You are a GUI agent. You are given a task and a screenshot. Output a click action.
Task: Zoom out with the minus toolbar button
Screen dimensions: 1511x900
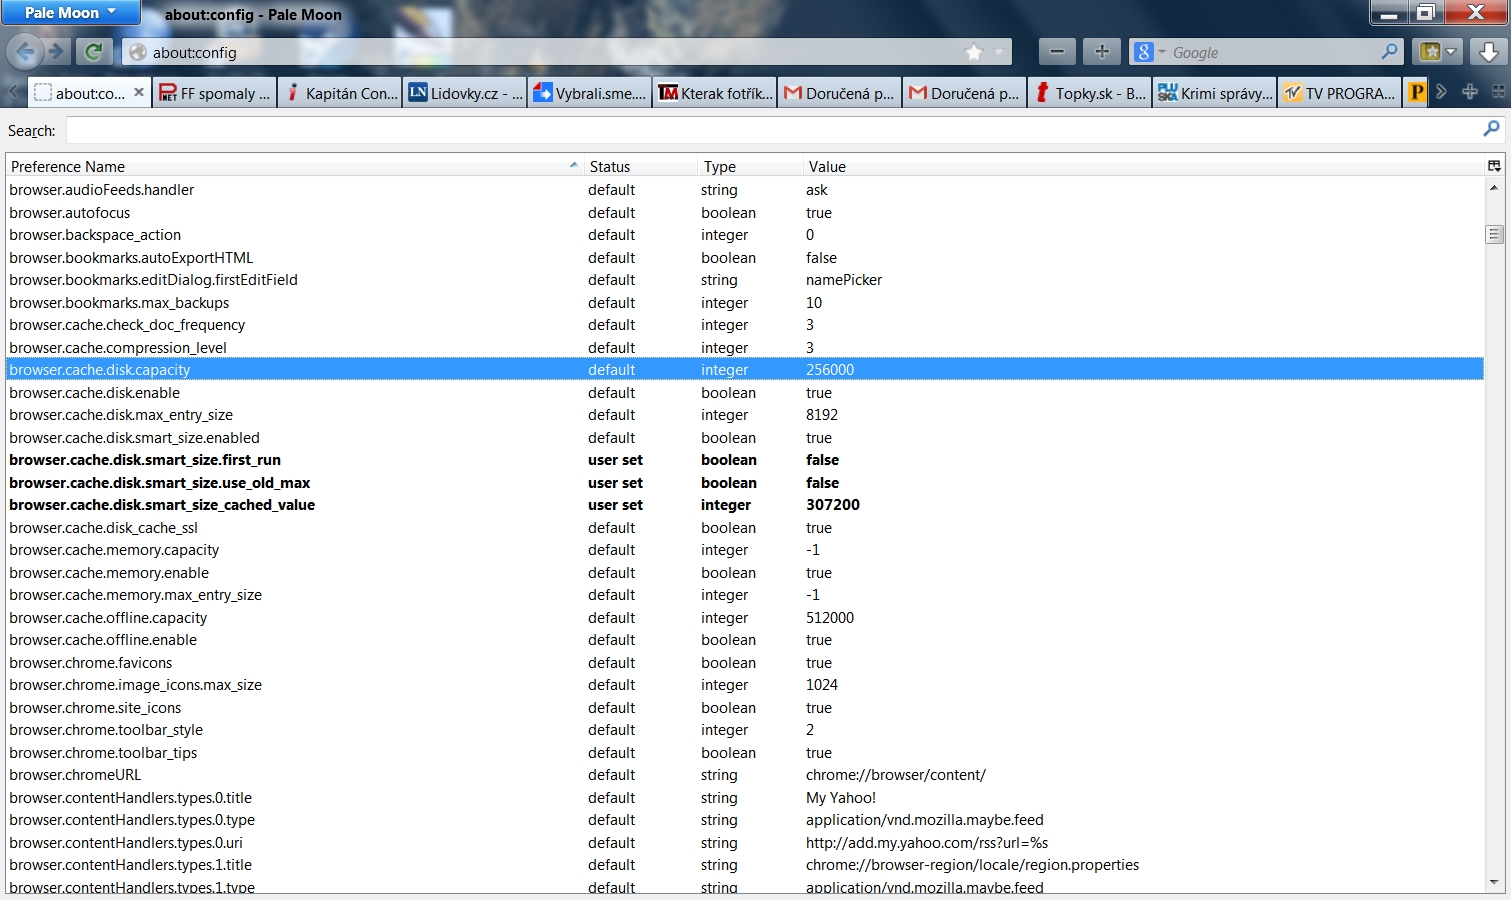tap(1057, 52)
